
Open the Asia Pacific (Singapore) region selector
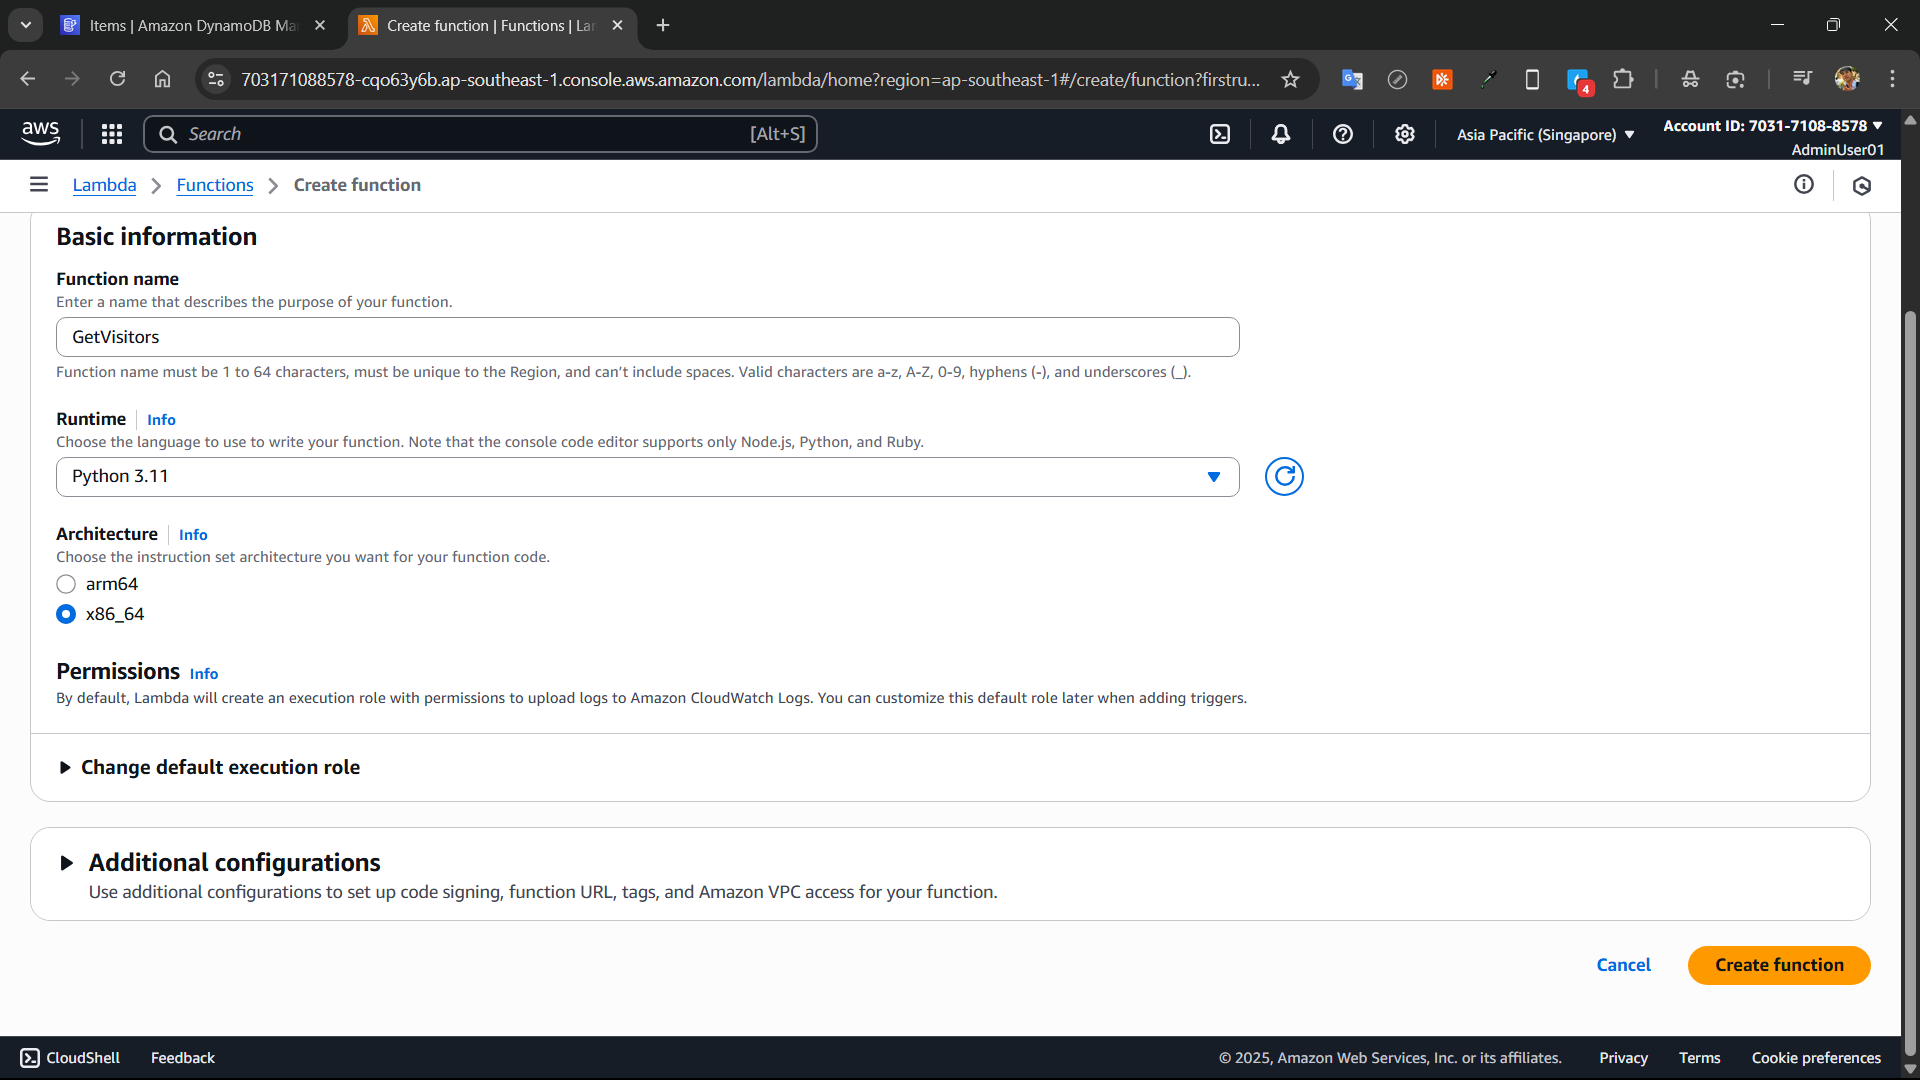click(x=1545, y=134)
